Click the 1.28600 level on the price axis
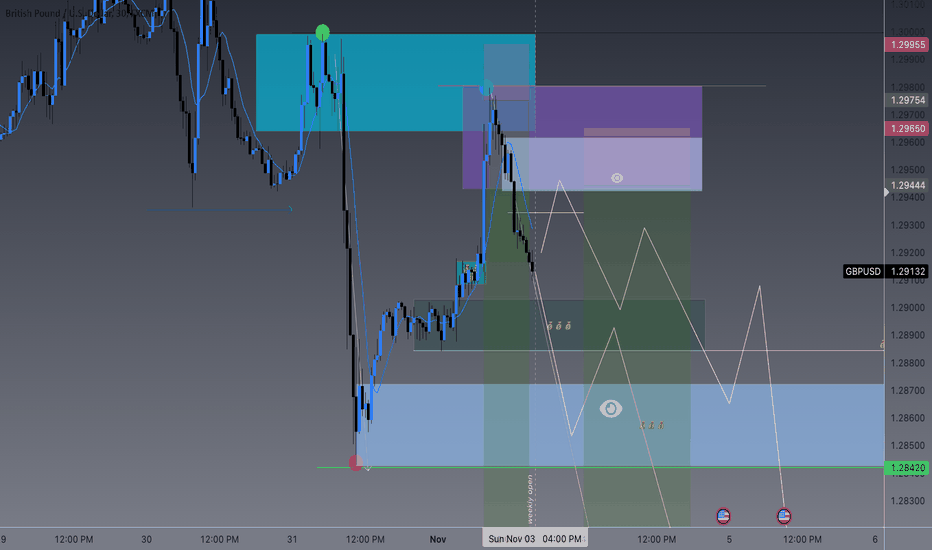Screen dimensions: 932x550 [x=908, y=418]
